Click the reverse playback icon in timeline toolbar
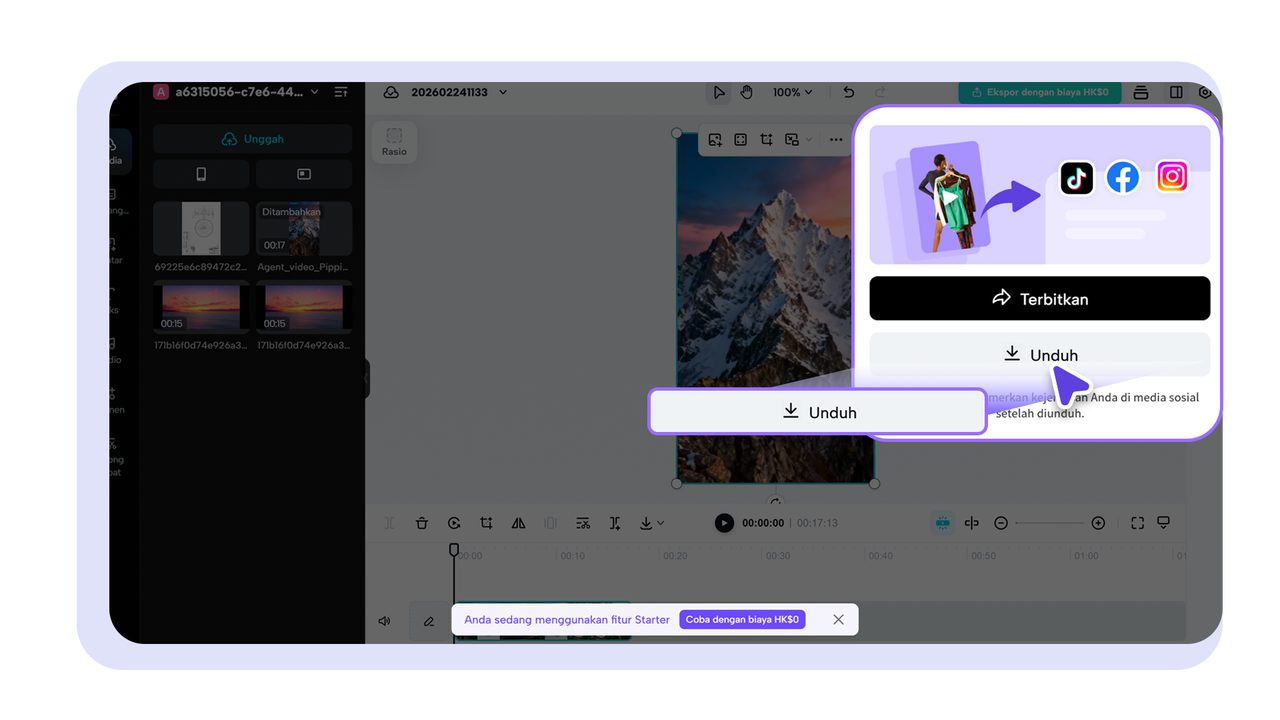The width and height of the screenshot is (1280, 720). [x=454, y=523]
